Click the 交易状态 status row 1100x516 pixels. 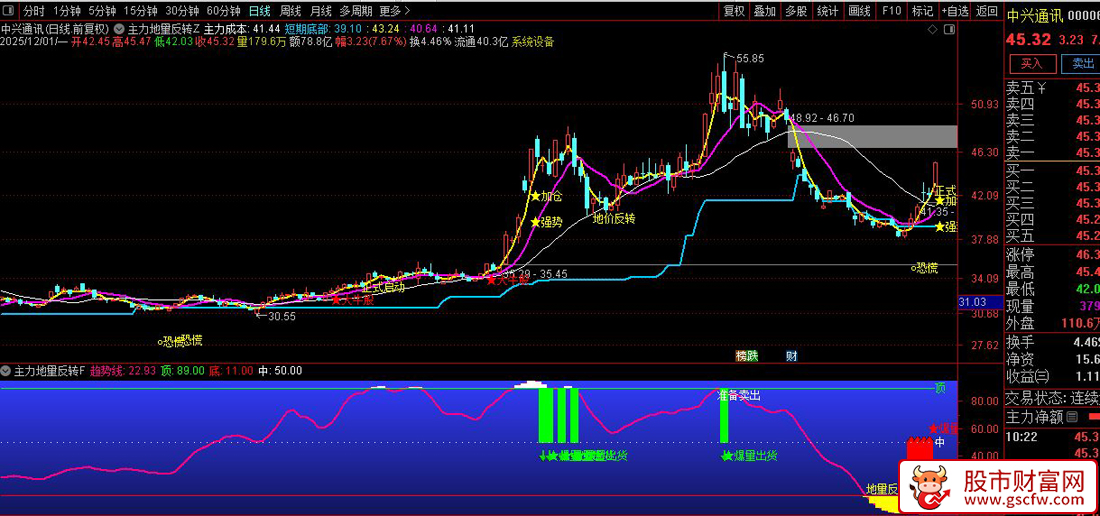click(1052, 399)
